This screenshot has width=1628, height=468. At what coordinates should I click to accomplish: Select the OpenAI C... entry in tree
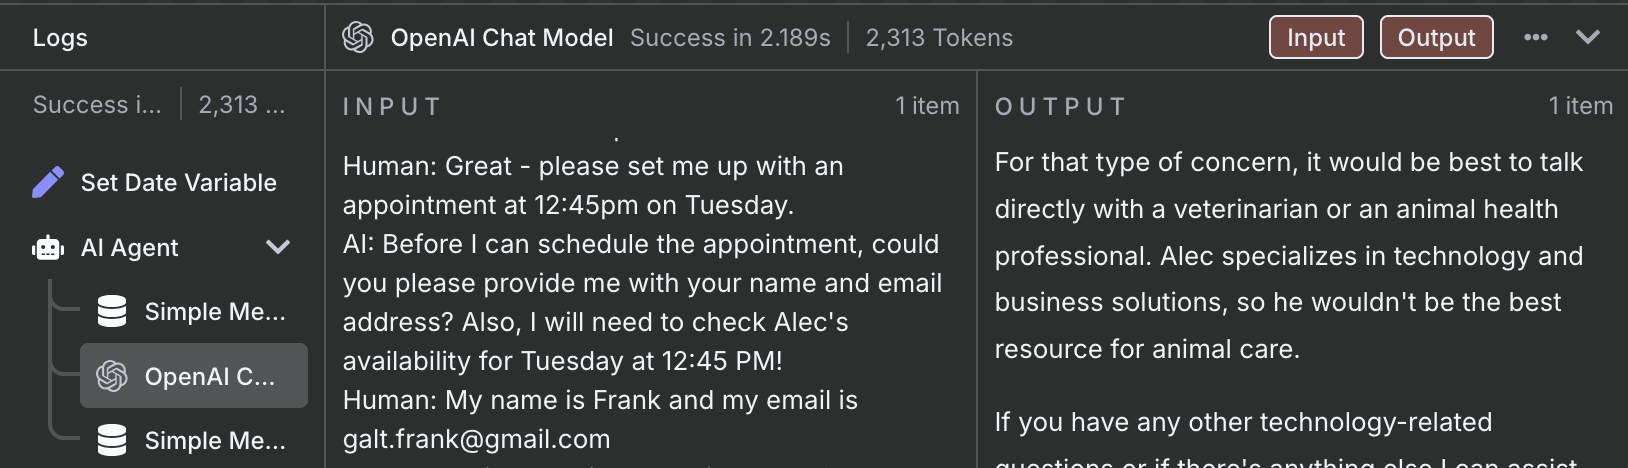click(194, 376)
